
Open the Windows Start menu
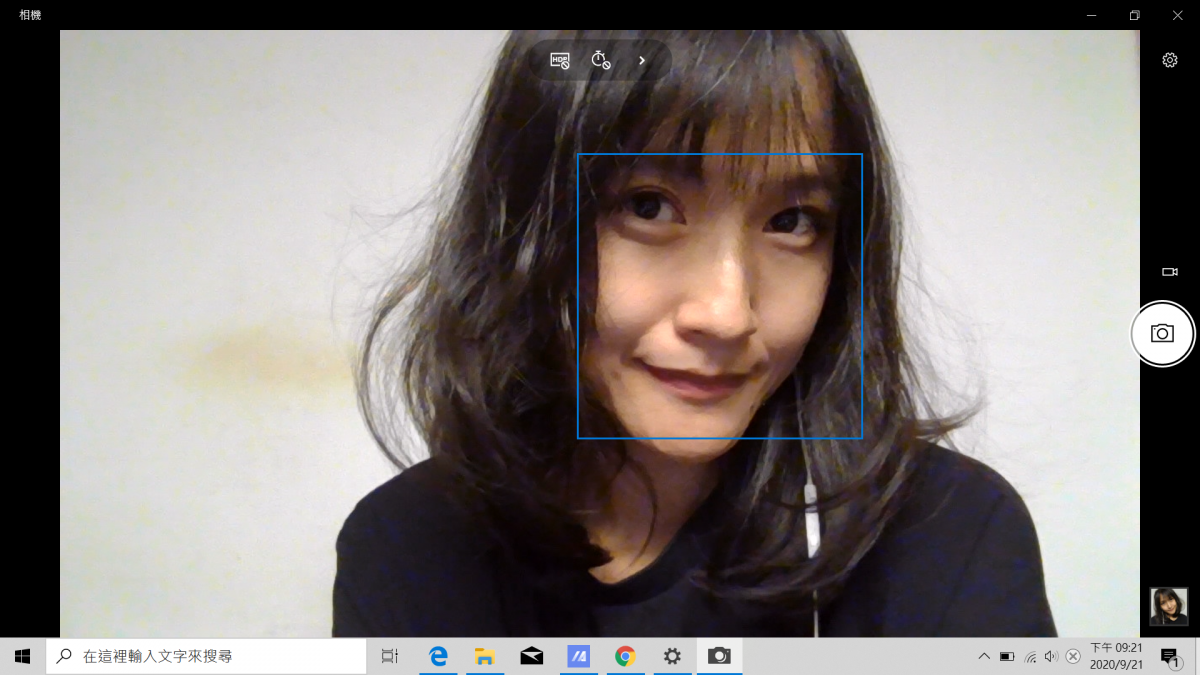click(22, 656)
